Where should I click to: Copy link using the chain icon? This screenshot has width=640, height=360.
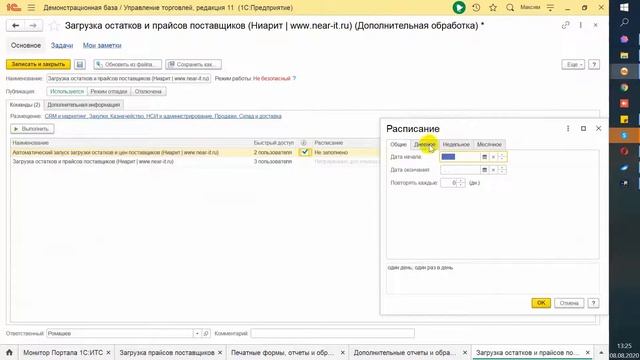[565, 25]
